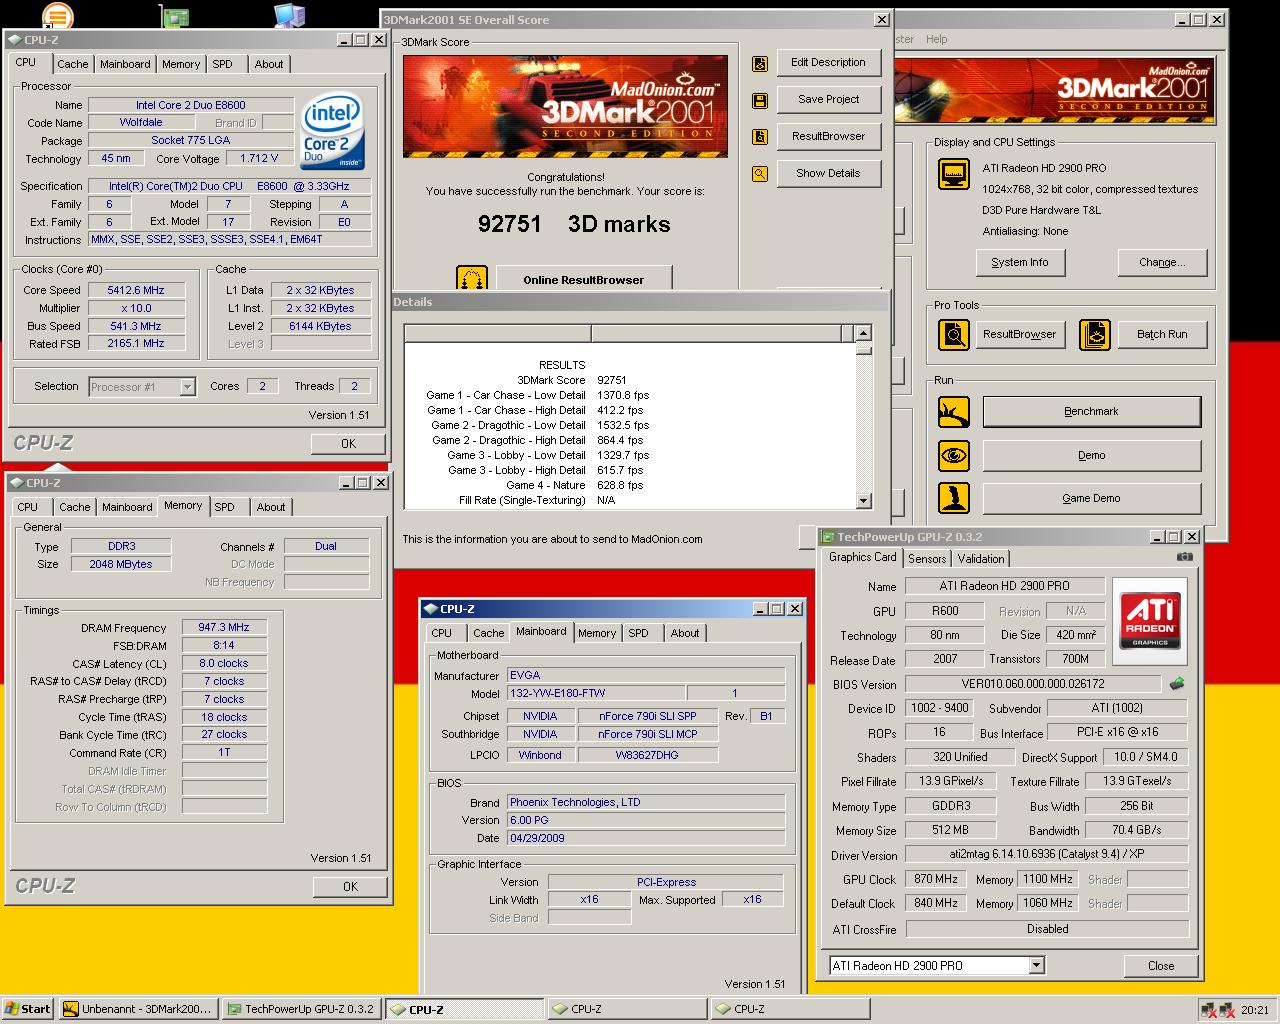Viewport: 1280px width, 1024px height.
Task: Click the Close button in GPU-Z
Action: pyautogui.click(x=1161, y=965)
